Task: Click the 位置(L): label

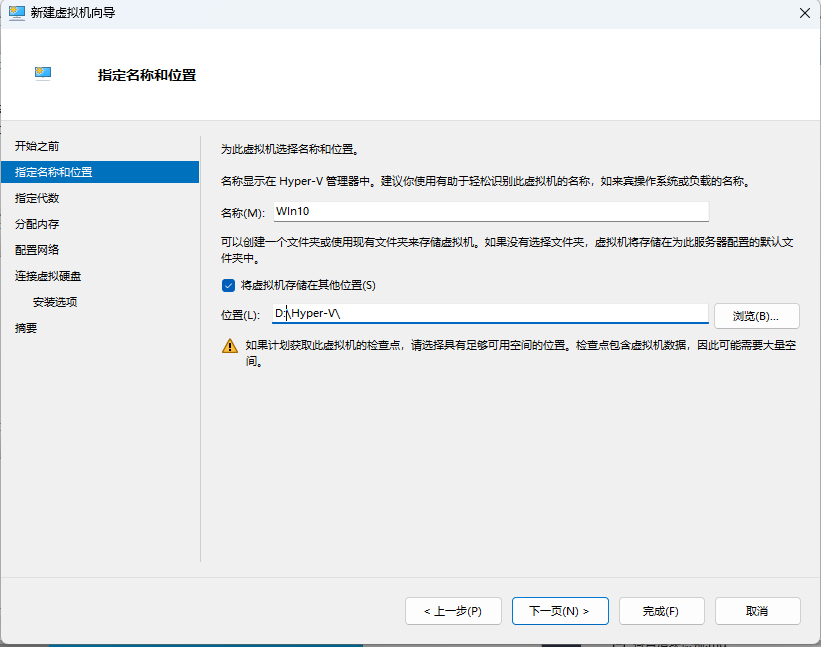Action: click(240, 315)
